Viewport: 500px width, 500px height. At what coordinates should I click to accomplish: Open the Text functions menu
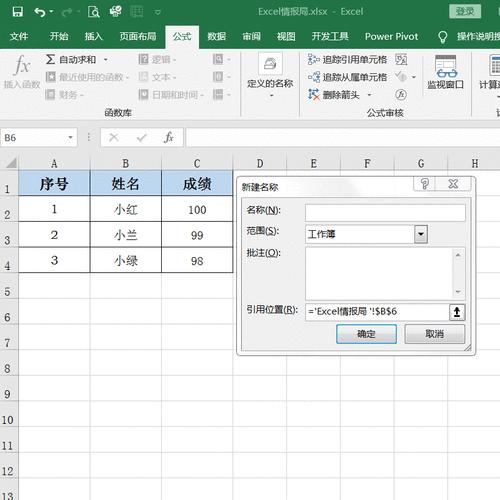point(157,77)
